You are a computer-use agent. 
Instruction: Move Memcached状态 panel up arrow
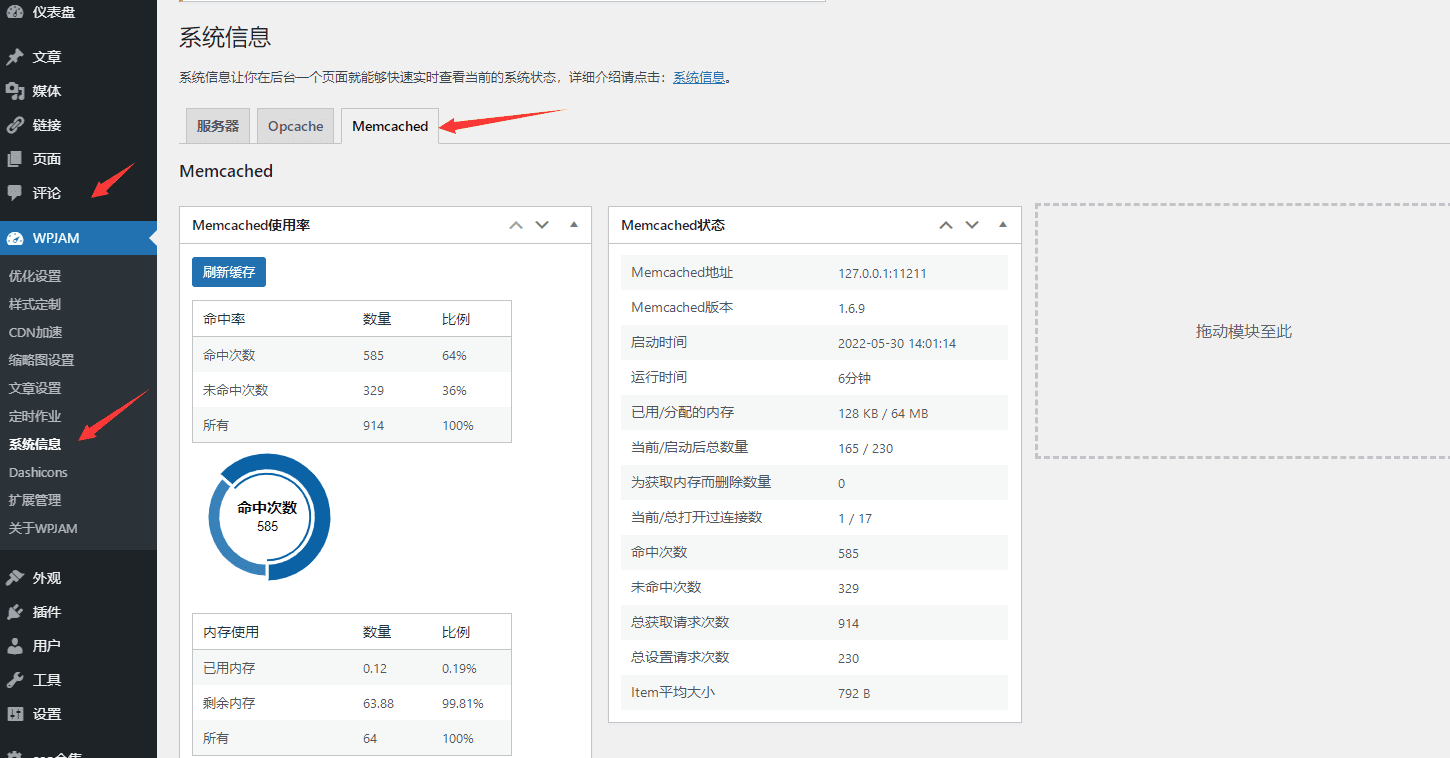click(945, 225)
